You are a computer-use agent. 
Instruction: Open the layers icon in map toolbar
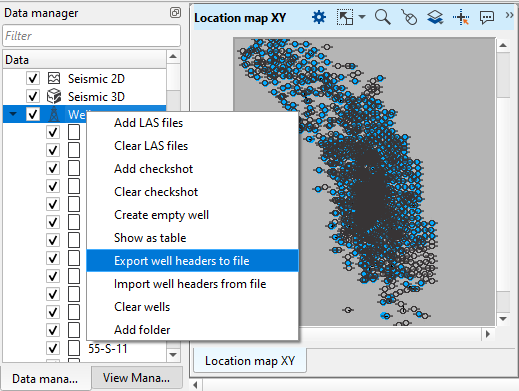point(435,17)
